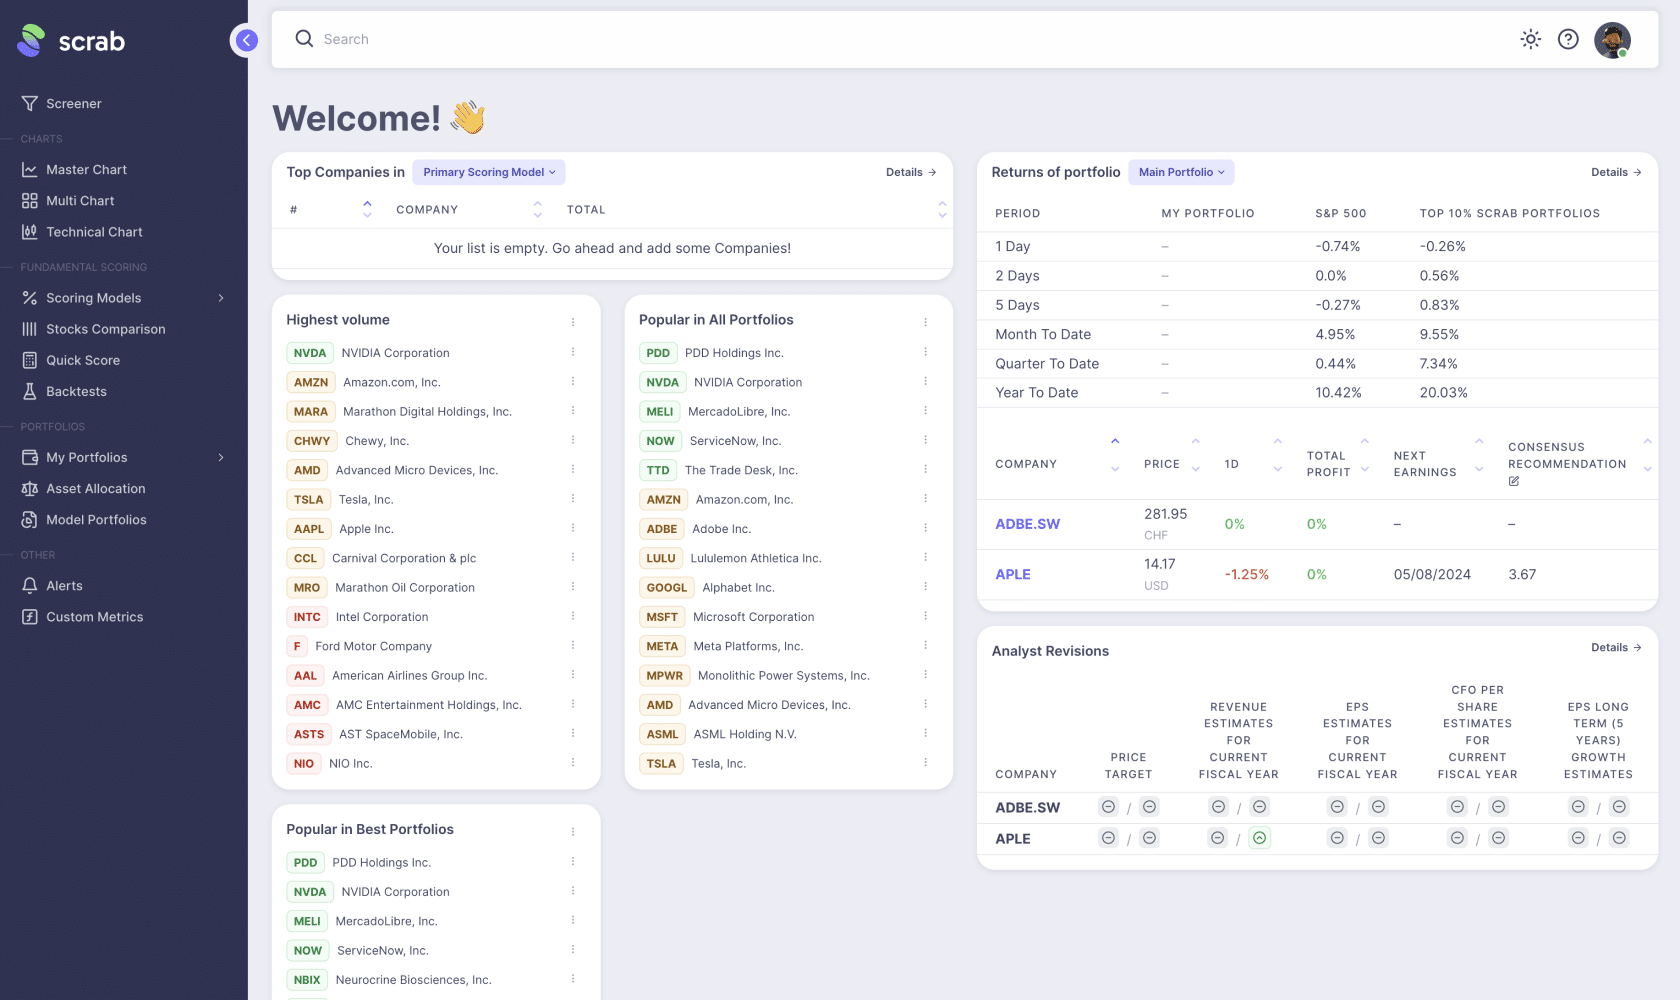Click "Intel Corporation" in Highest volume list
The image size is (1680, 1000).
pyautogui.click(x=382, y=617)
